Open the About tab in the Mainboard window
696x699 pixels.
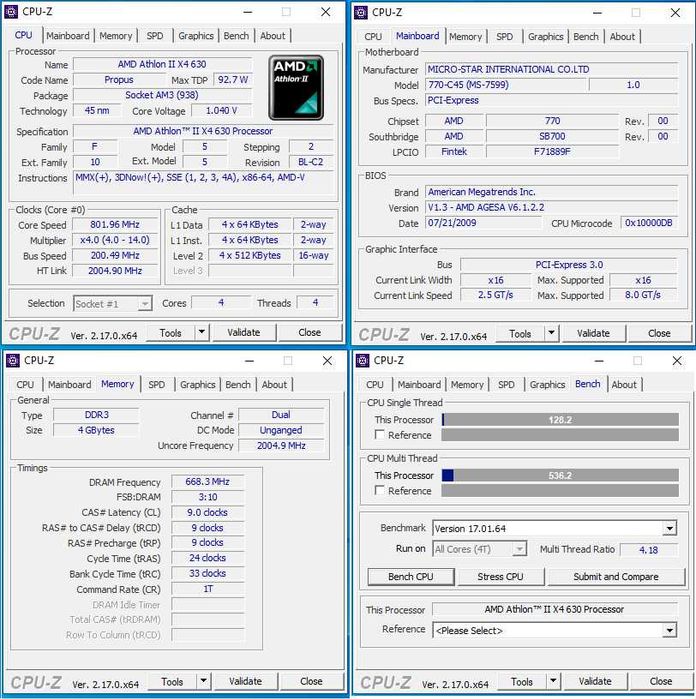click(x=622, y=37)
